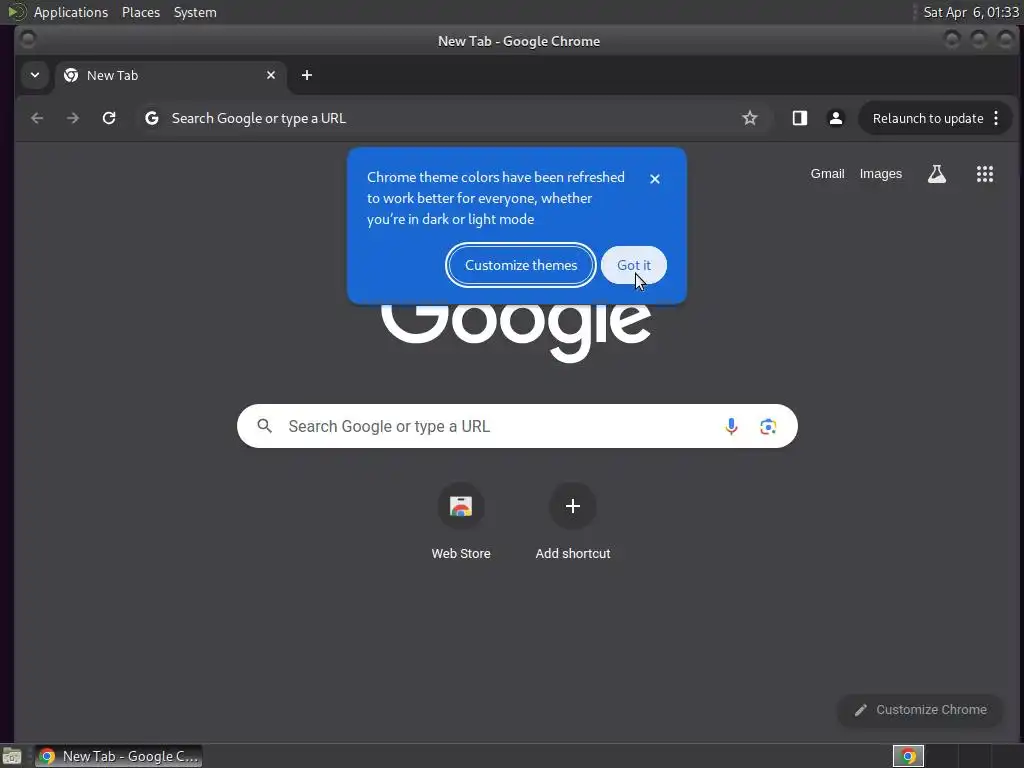Screen dimensions: 1024x768
Task: Open the Google apps grid
Action: click(985, 174)
